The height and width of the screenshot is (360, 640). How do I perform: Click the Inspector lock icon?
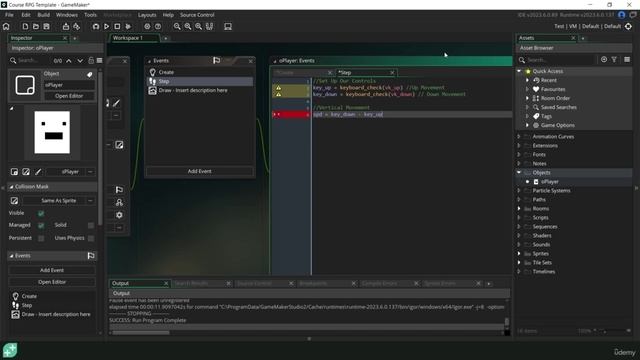pyautogui.click(x=91, y=60)
